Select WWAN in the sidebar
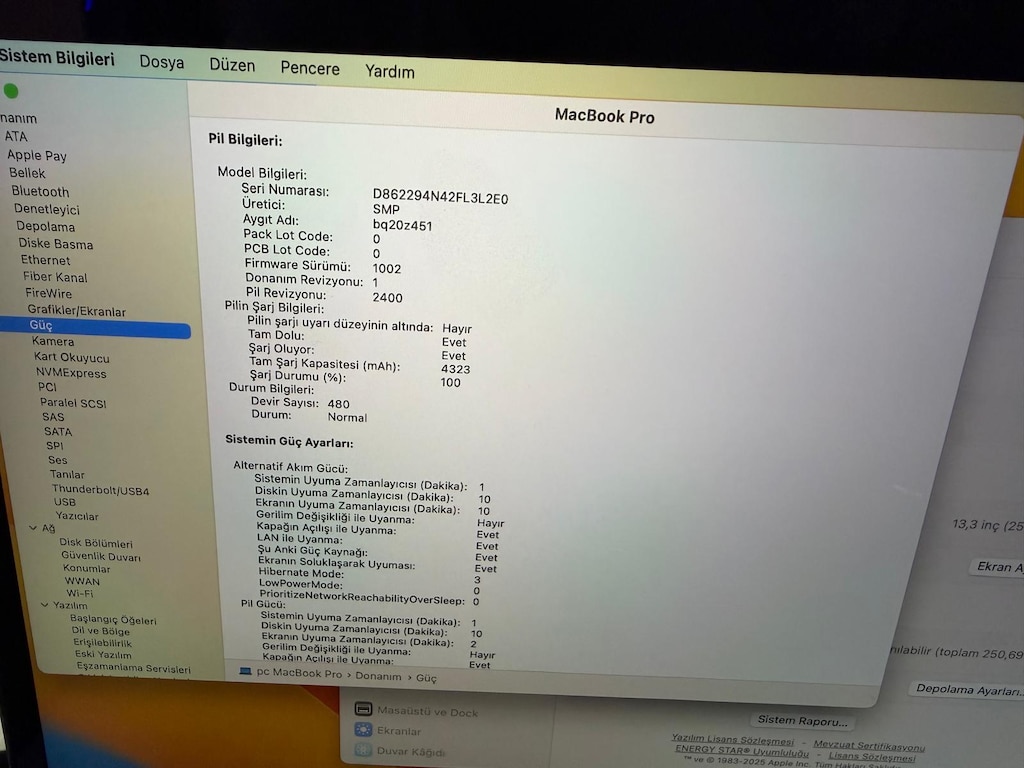This screenshot has width=1024, height=768. (x=82, y=581)
